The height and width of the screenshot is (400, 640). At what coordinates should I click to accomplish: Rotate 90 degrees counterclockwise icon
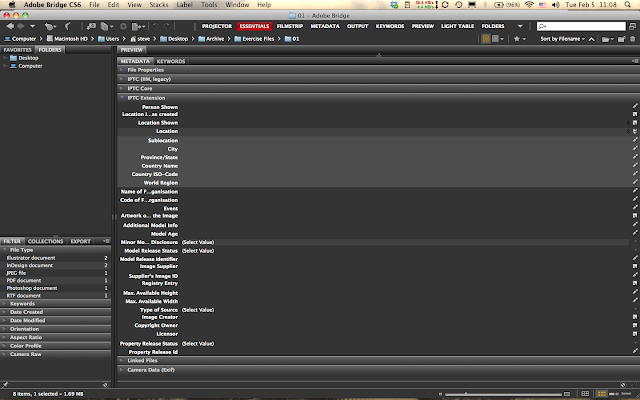[x=156, y=27]
